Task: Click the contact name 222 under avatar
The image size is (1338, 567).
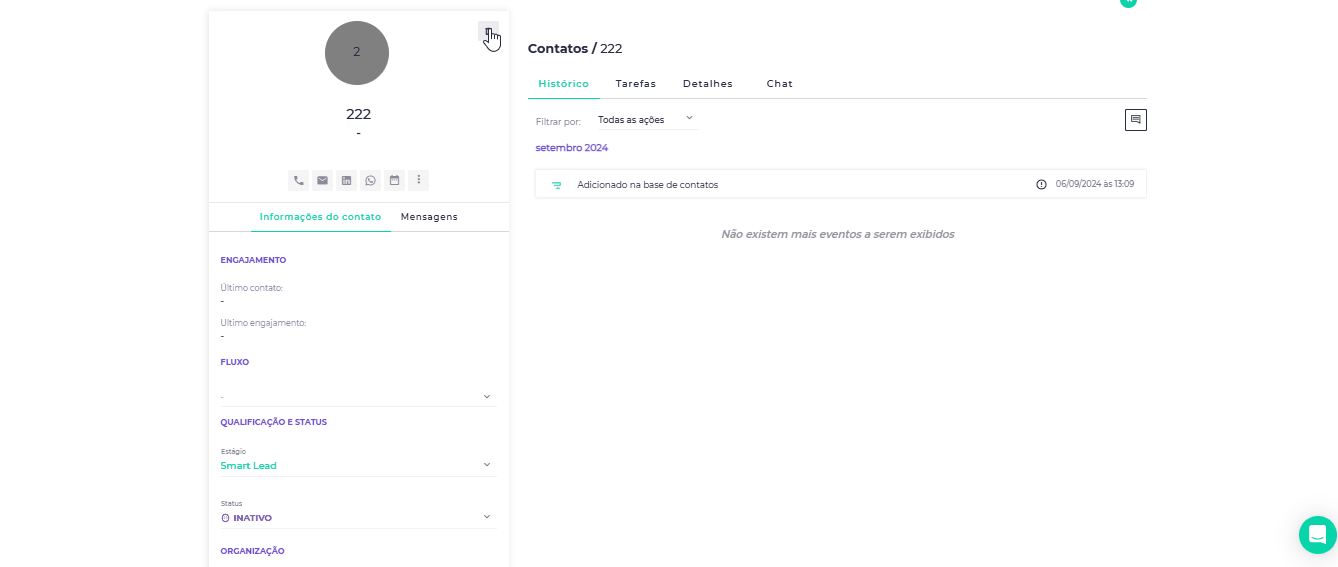Action: coord(358,114)
